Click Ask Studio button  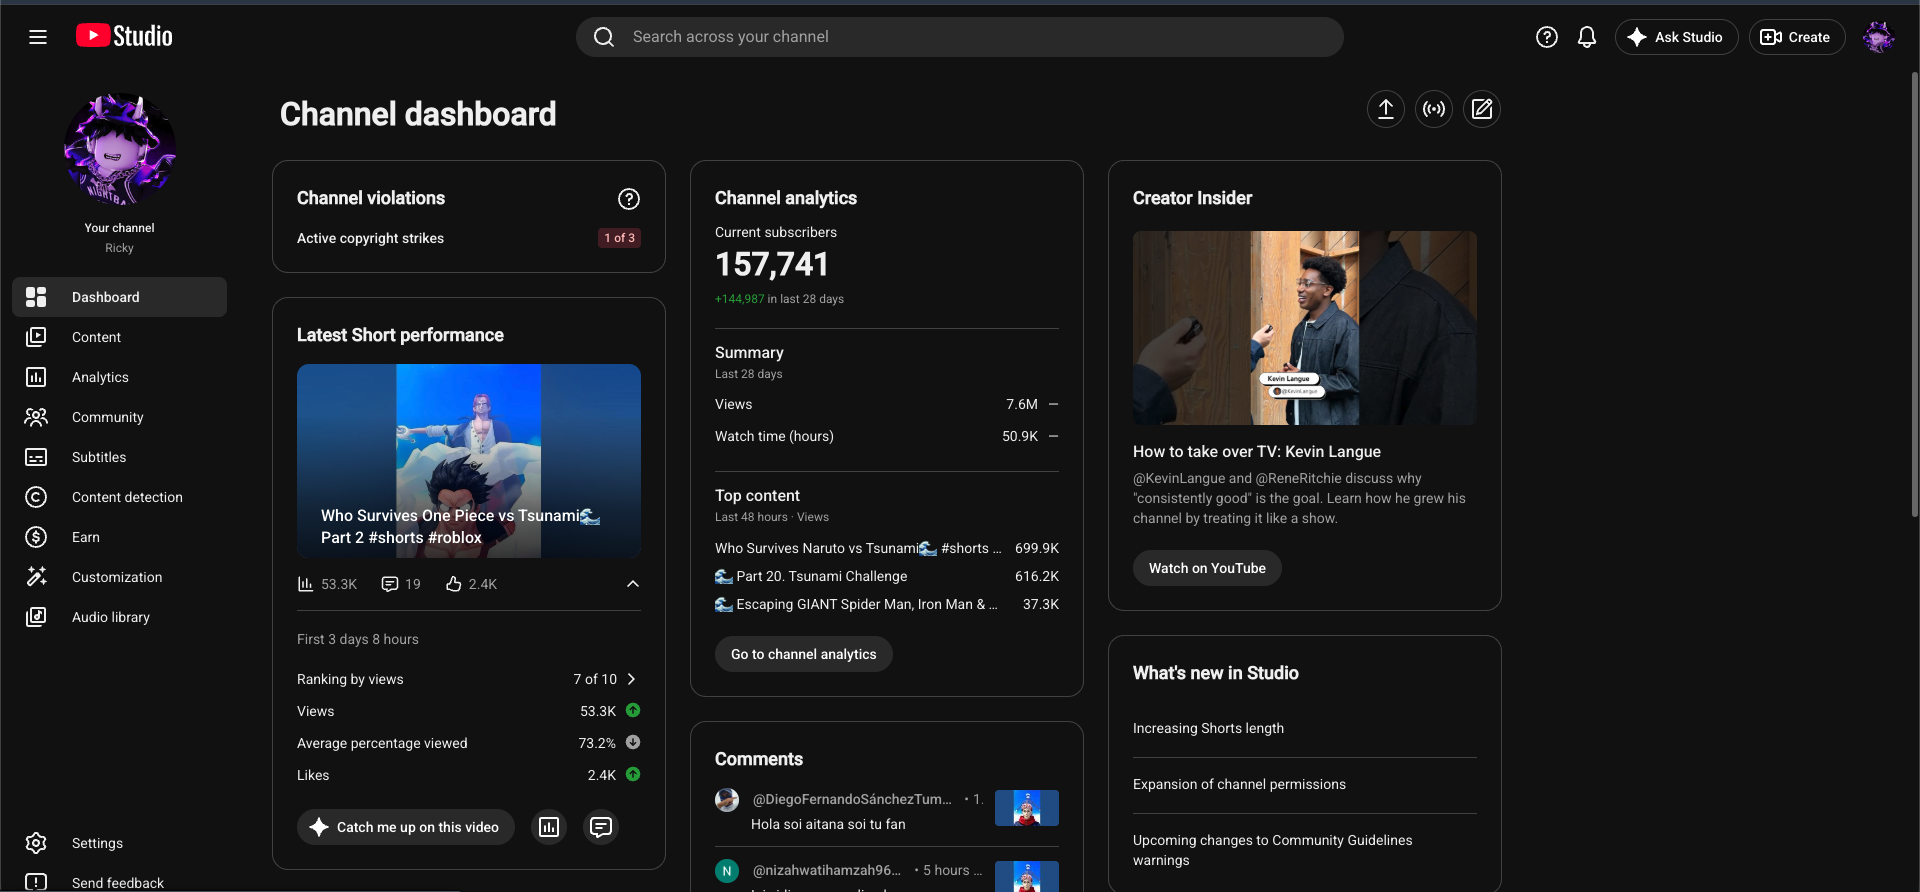coord(1676,37)
